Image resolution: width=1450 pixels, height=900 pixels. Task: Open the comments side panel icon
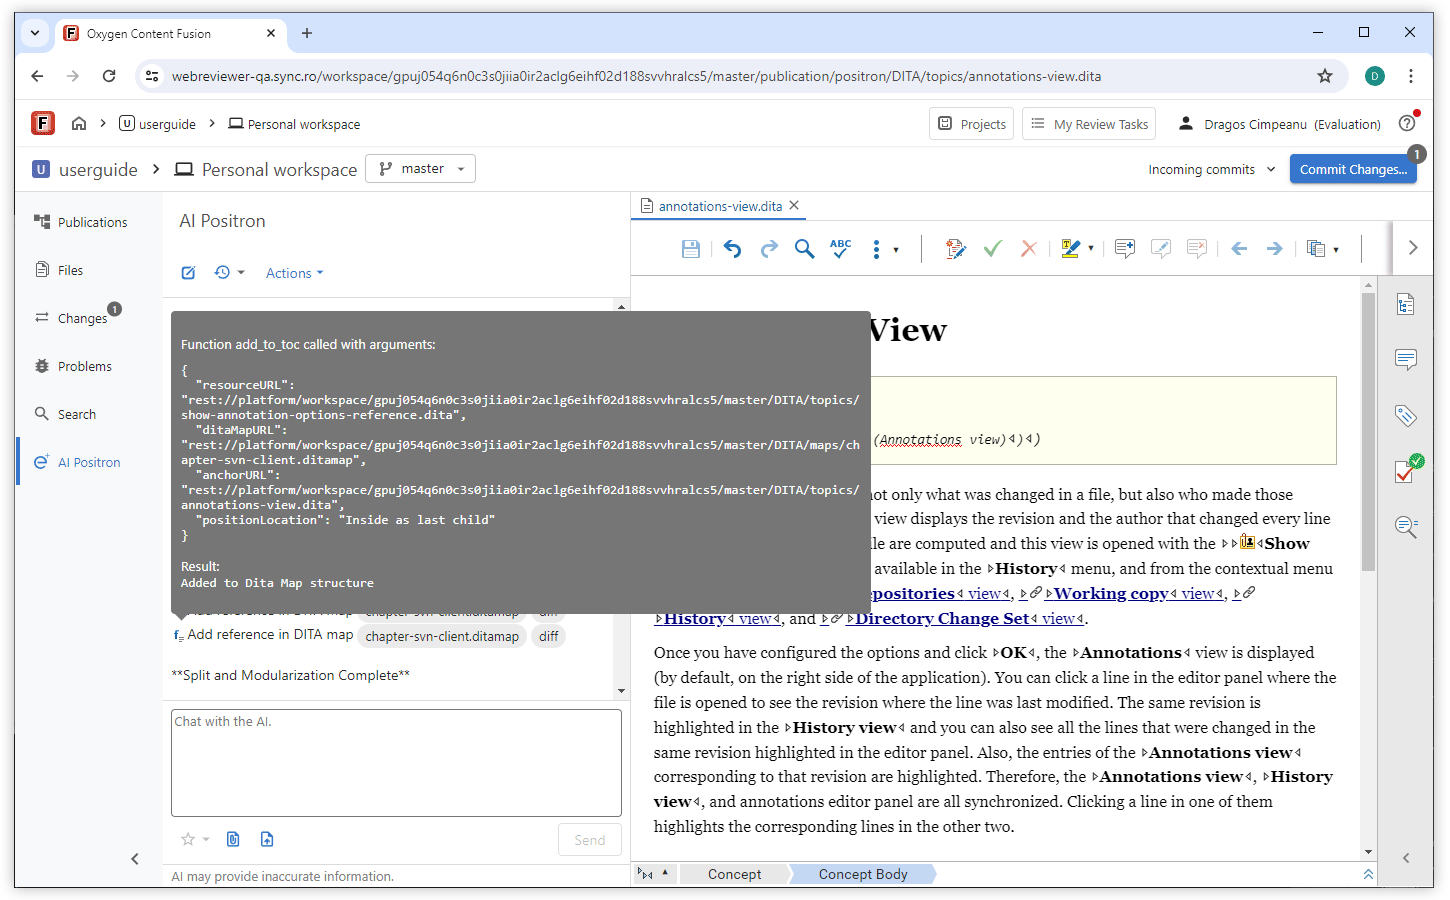pos(1406,360)
